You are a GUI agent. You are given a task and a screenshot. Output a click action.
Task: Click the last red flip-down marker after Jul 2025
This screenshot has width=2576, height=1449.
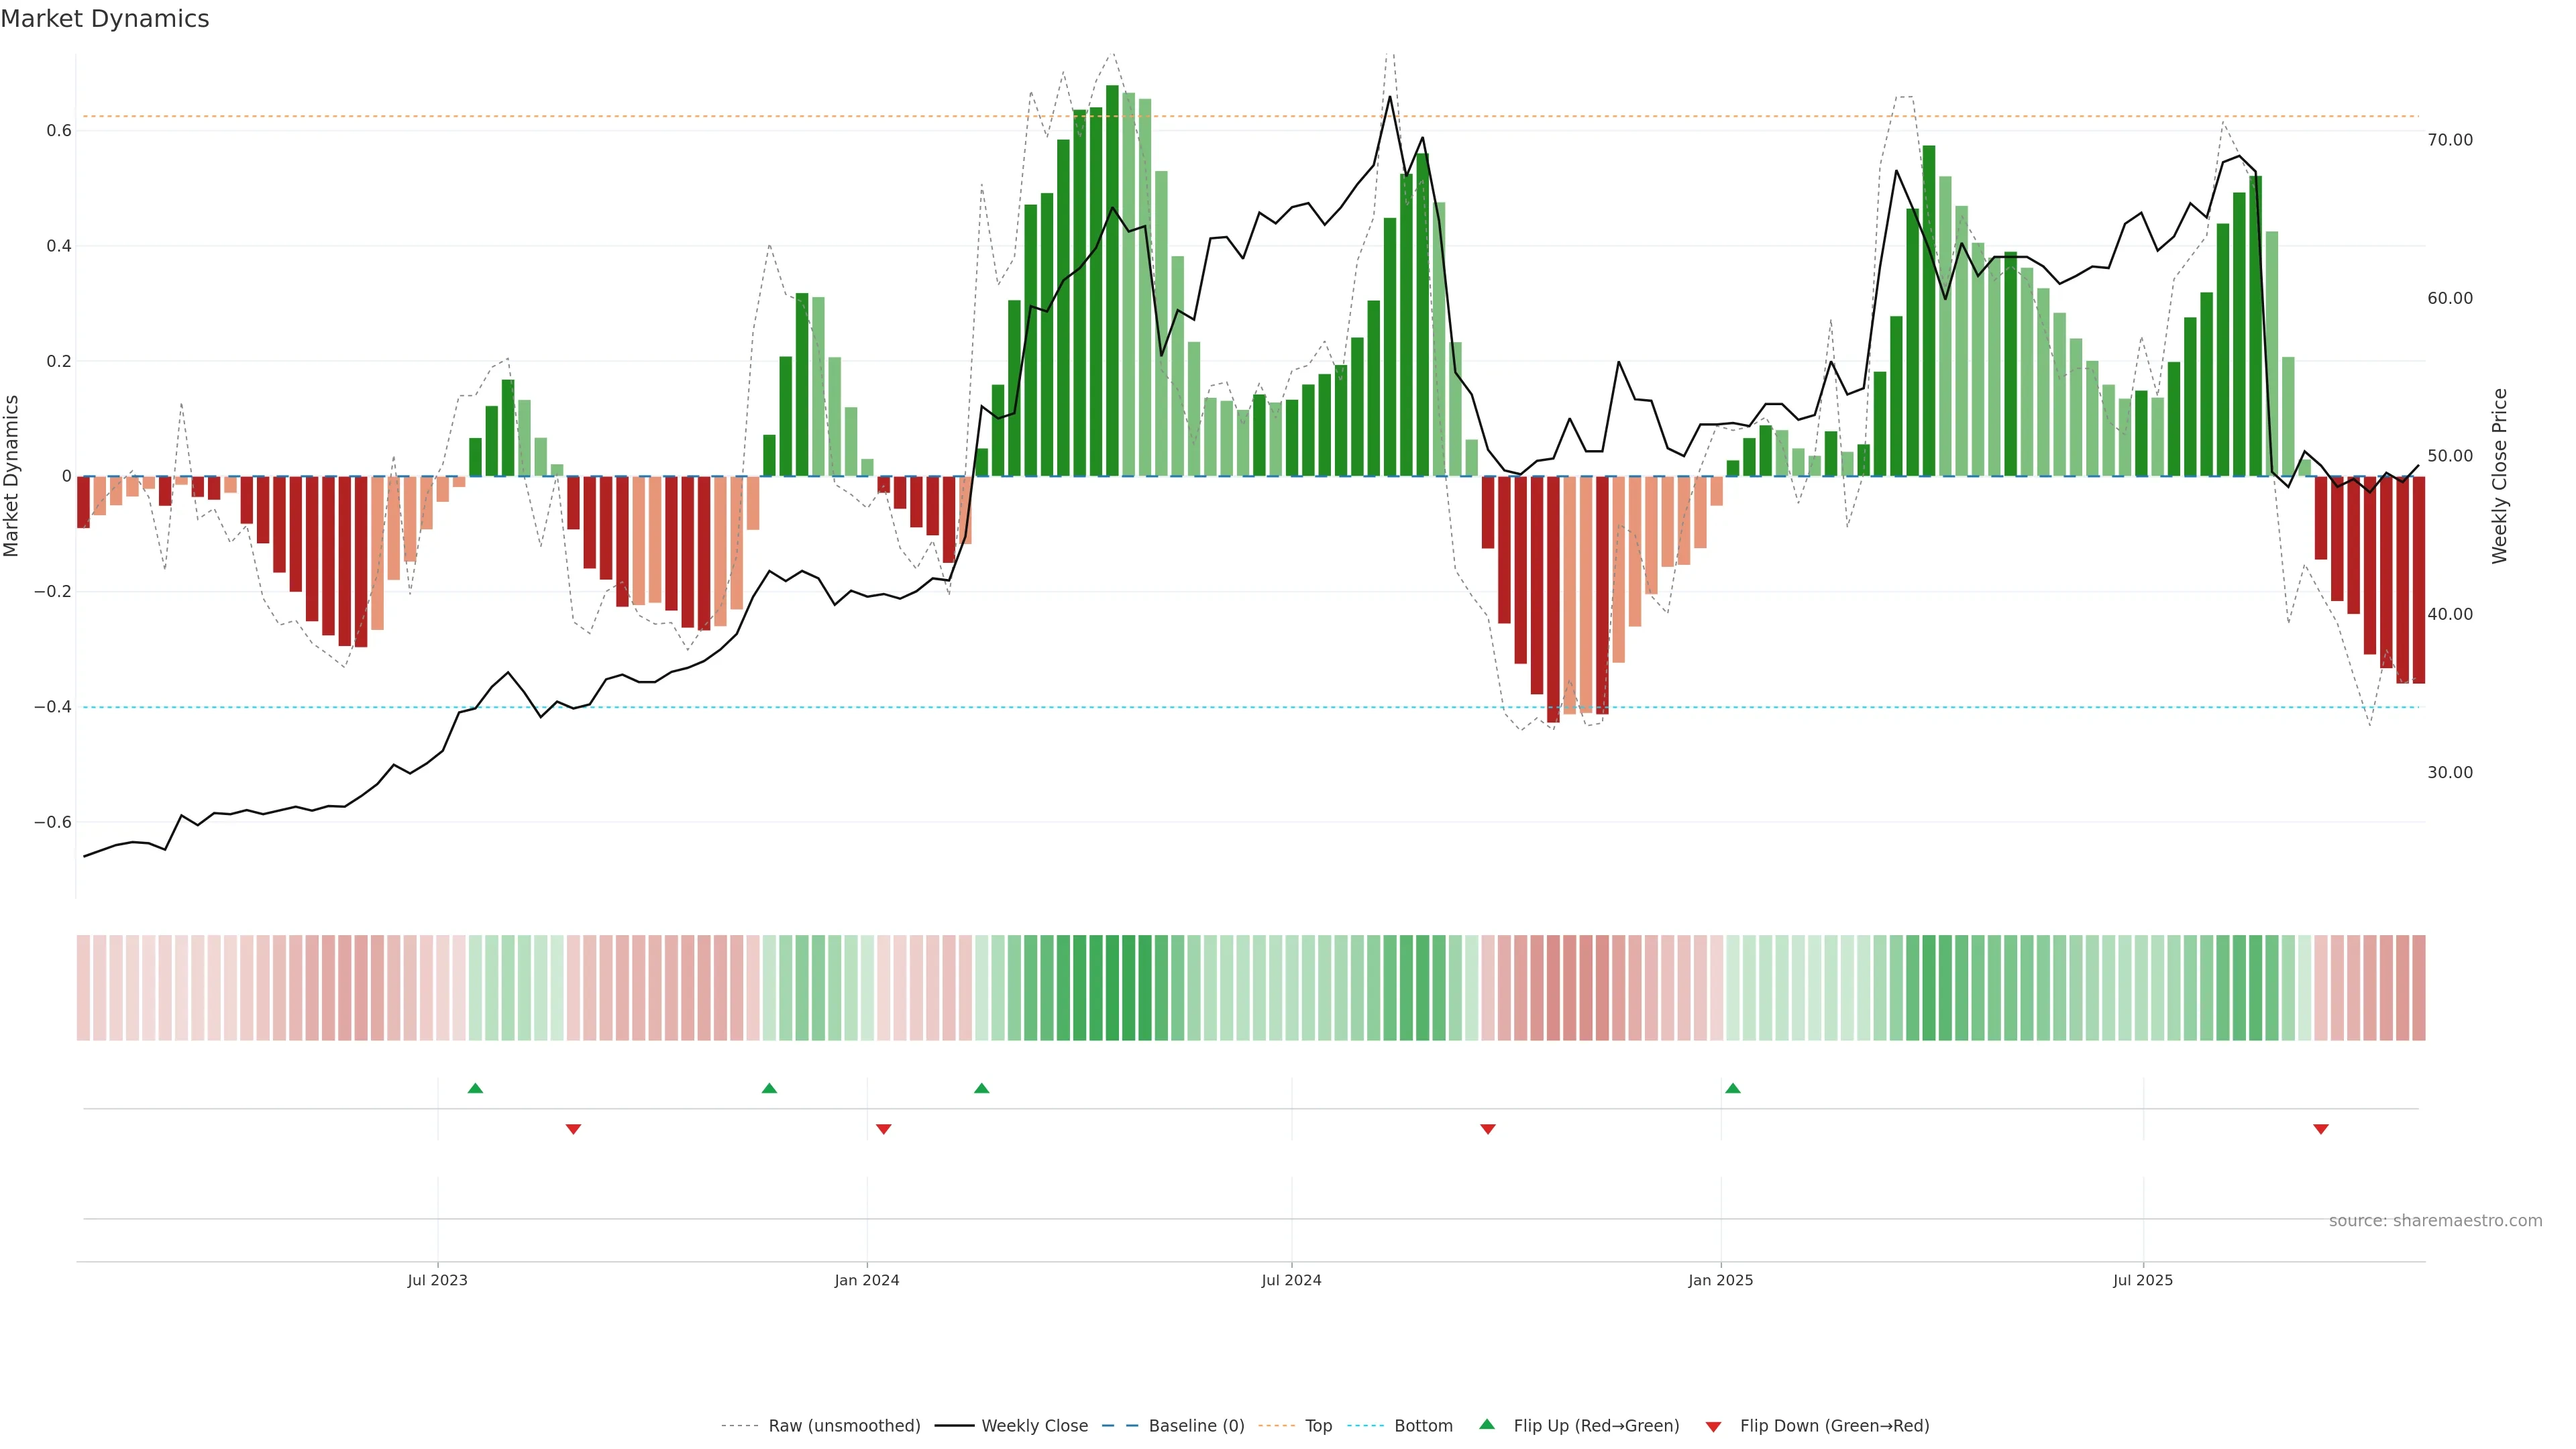tap(2321, 1129)
